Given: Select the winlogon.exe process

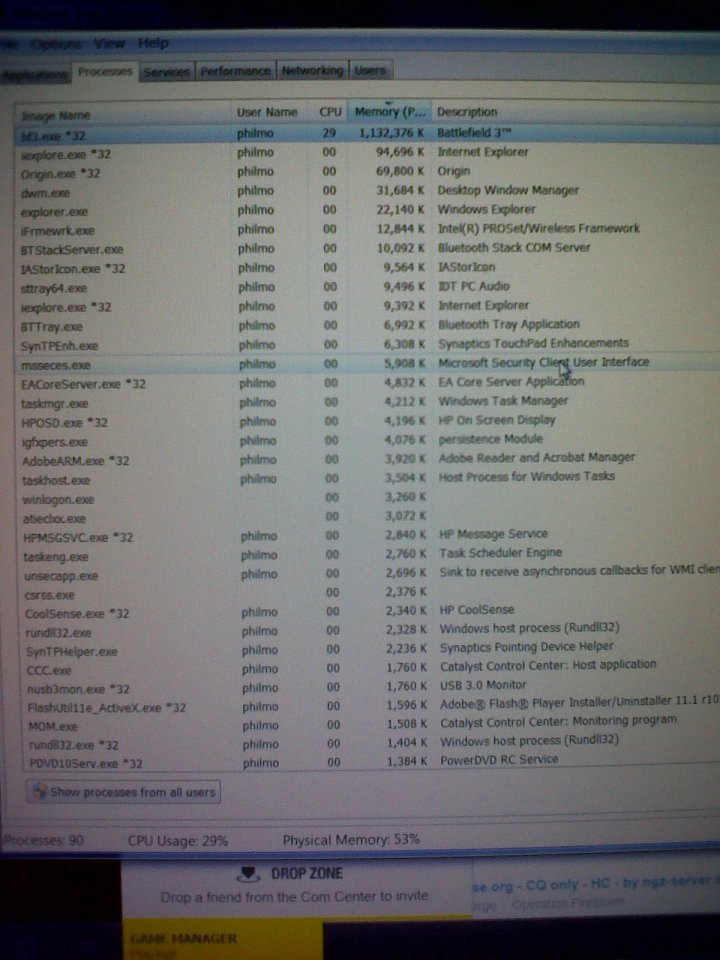Looking at the screenshot, I should pyautogui.click(x=58, y=500).
